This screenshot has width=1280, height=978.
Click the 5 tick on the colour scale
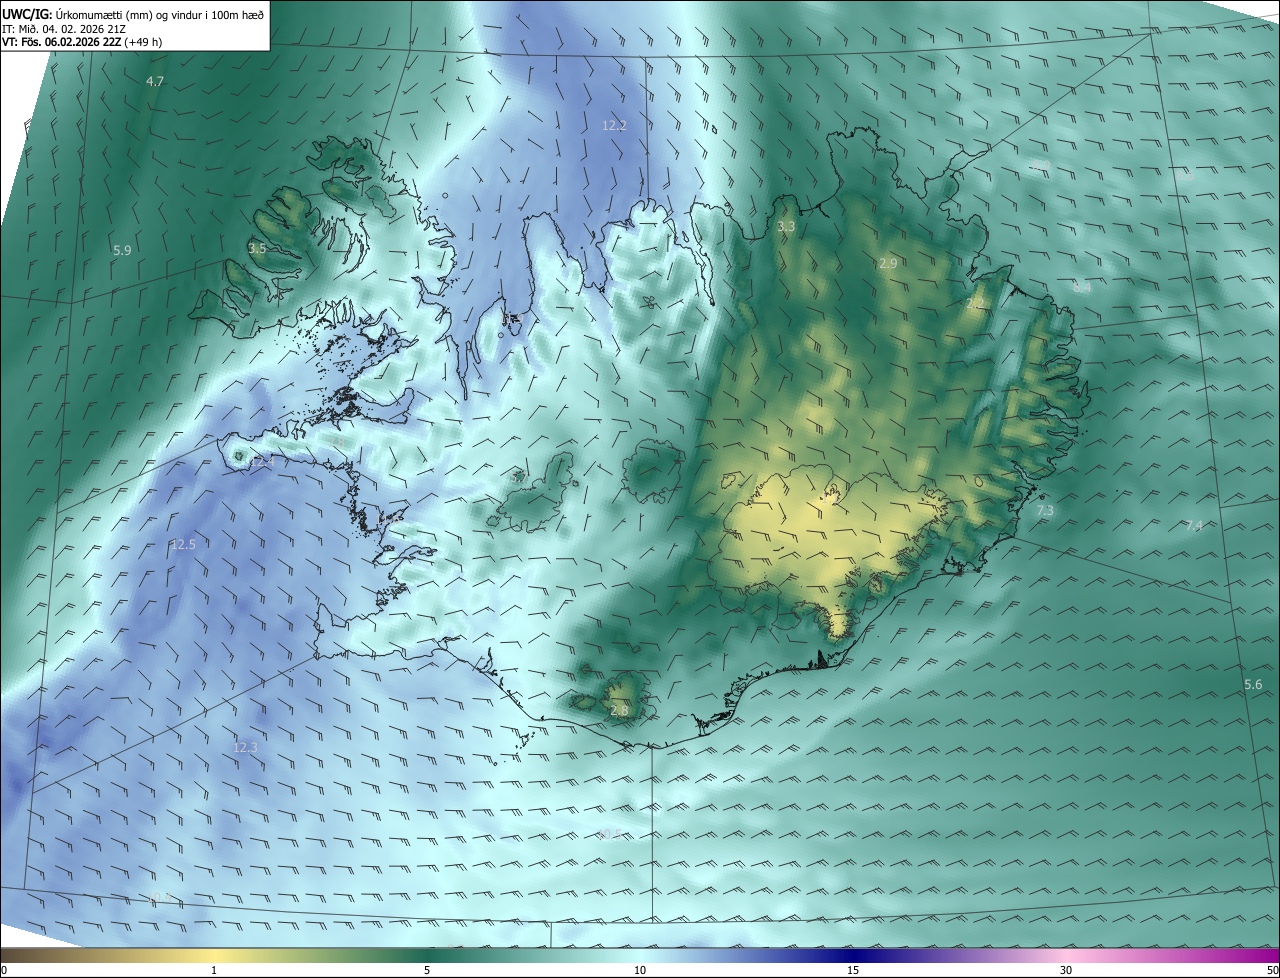point(427,970)
